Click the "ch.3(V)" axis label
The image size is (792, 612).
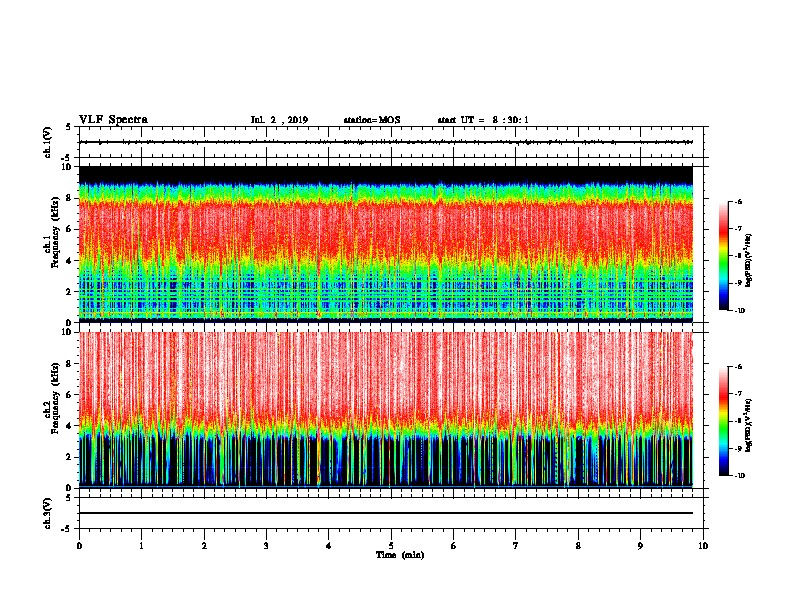pyautogui.click(x=48, y=513)
